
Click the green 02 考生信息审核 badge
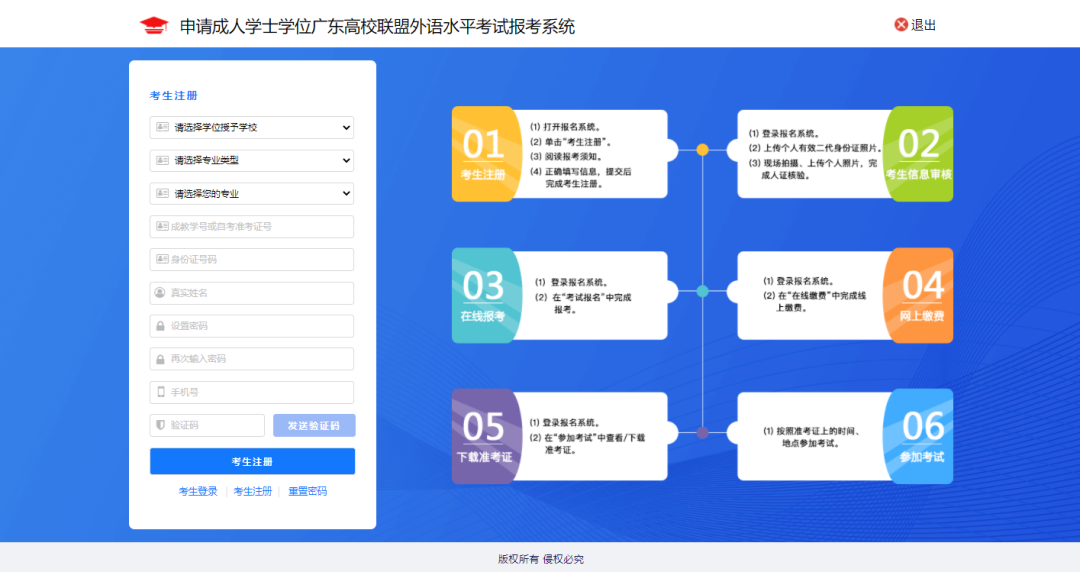919,154
